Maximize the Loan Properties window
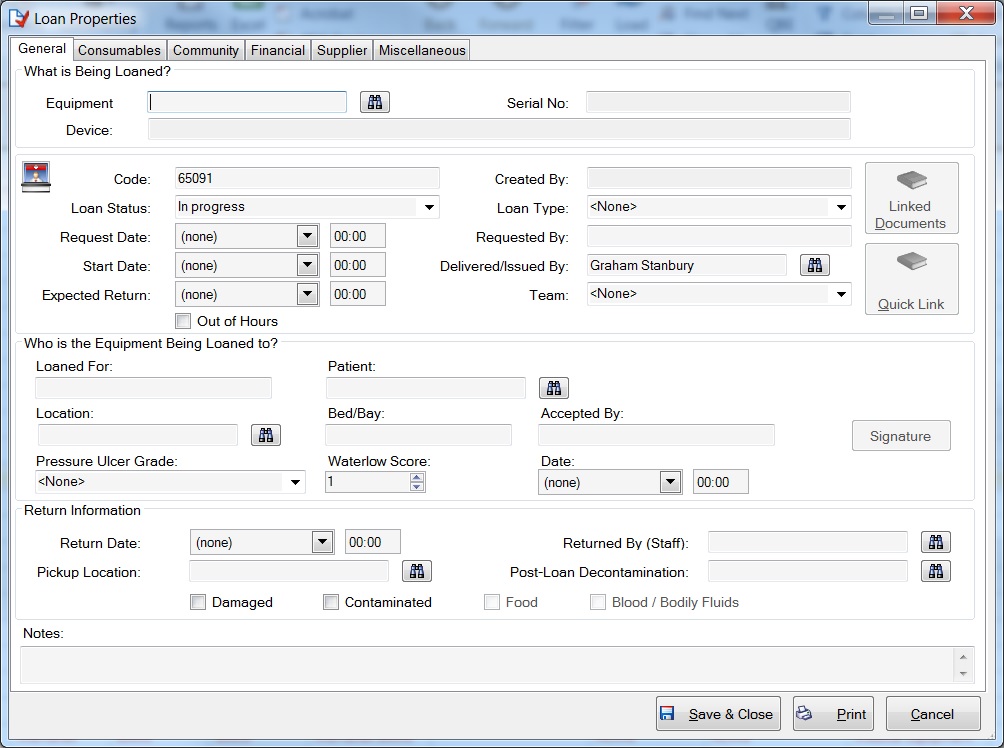 click(919, 13)
